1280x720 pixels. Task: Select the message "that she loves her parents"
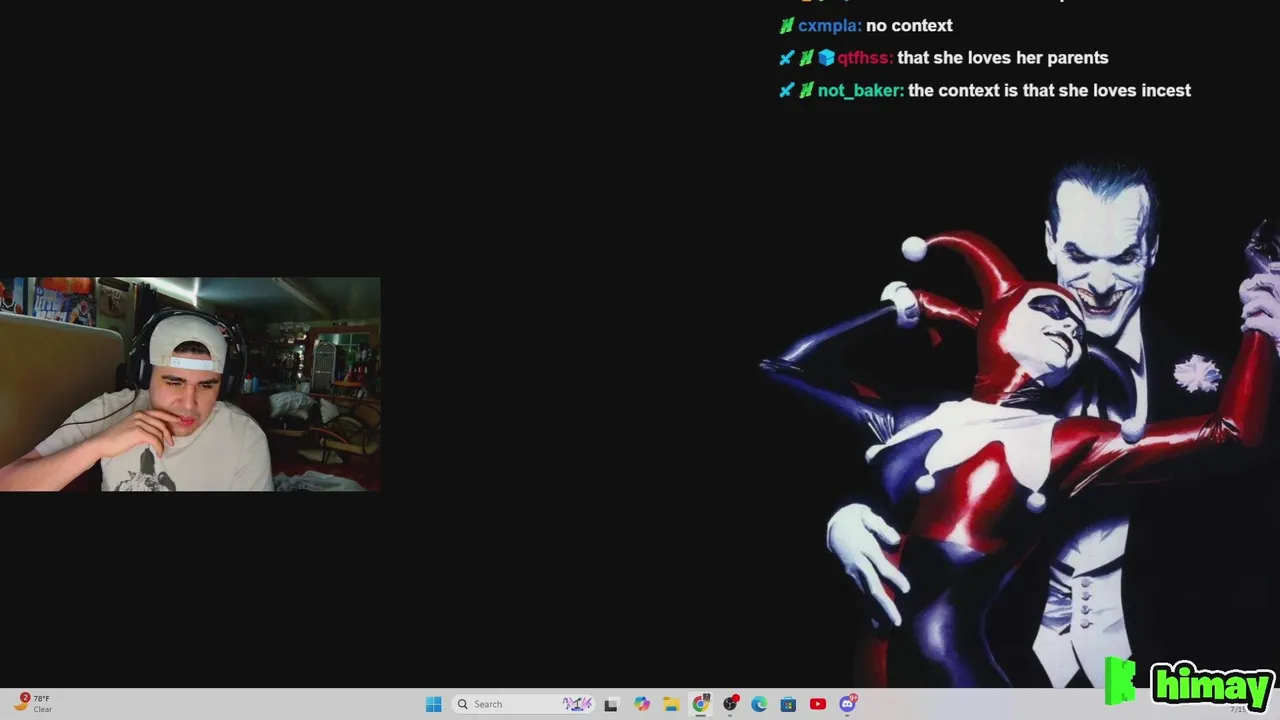point(1003,58)
